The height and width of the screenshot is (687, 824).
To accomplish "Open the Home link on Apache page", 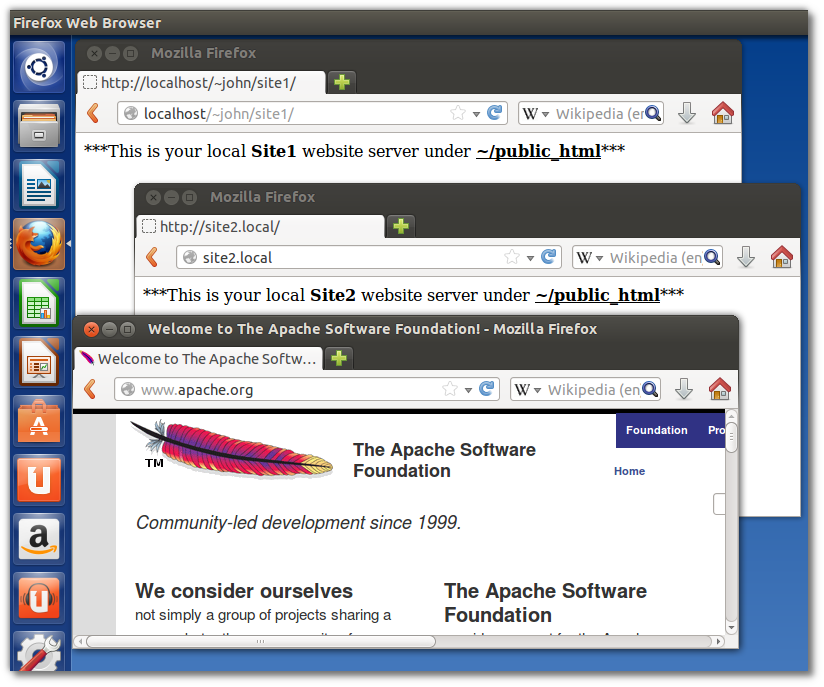I will pos(629,471).
